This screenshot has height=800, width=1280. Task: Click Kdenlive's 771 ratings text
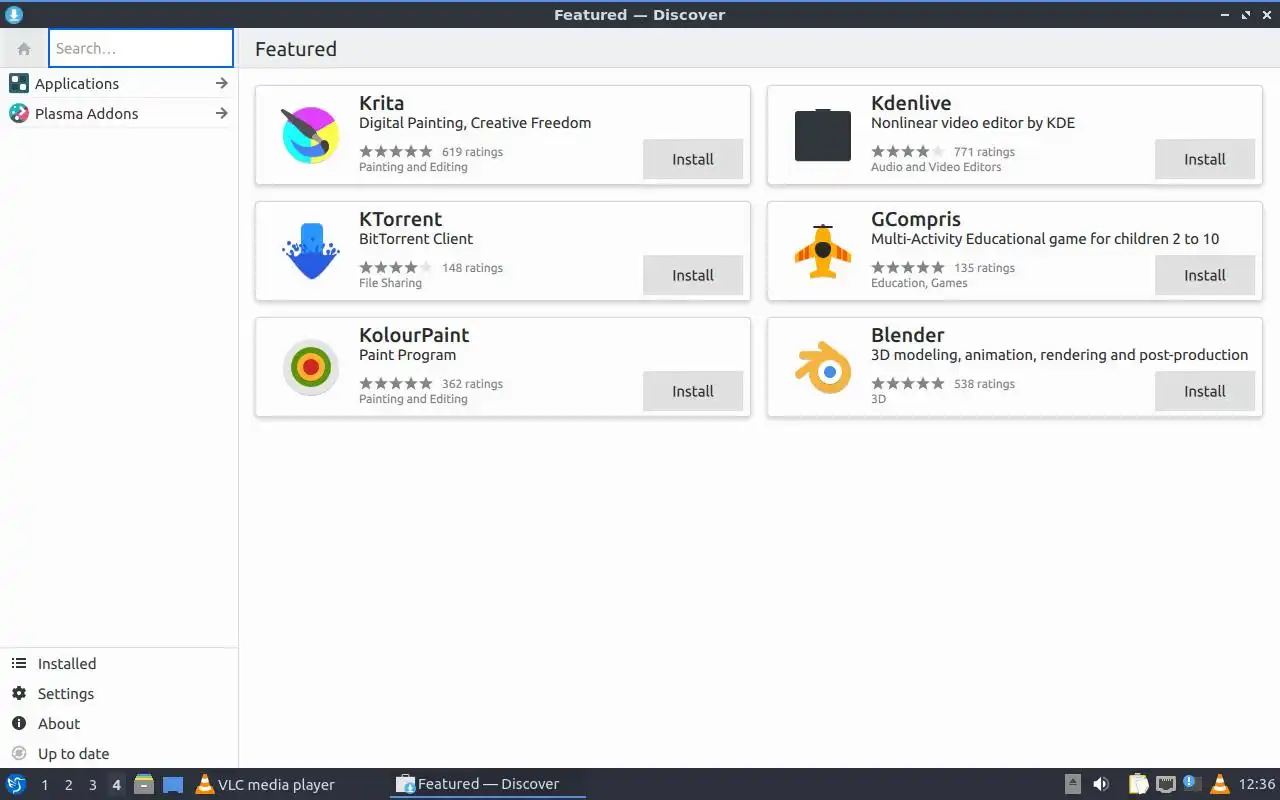coord(984,152)
